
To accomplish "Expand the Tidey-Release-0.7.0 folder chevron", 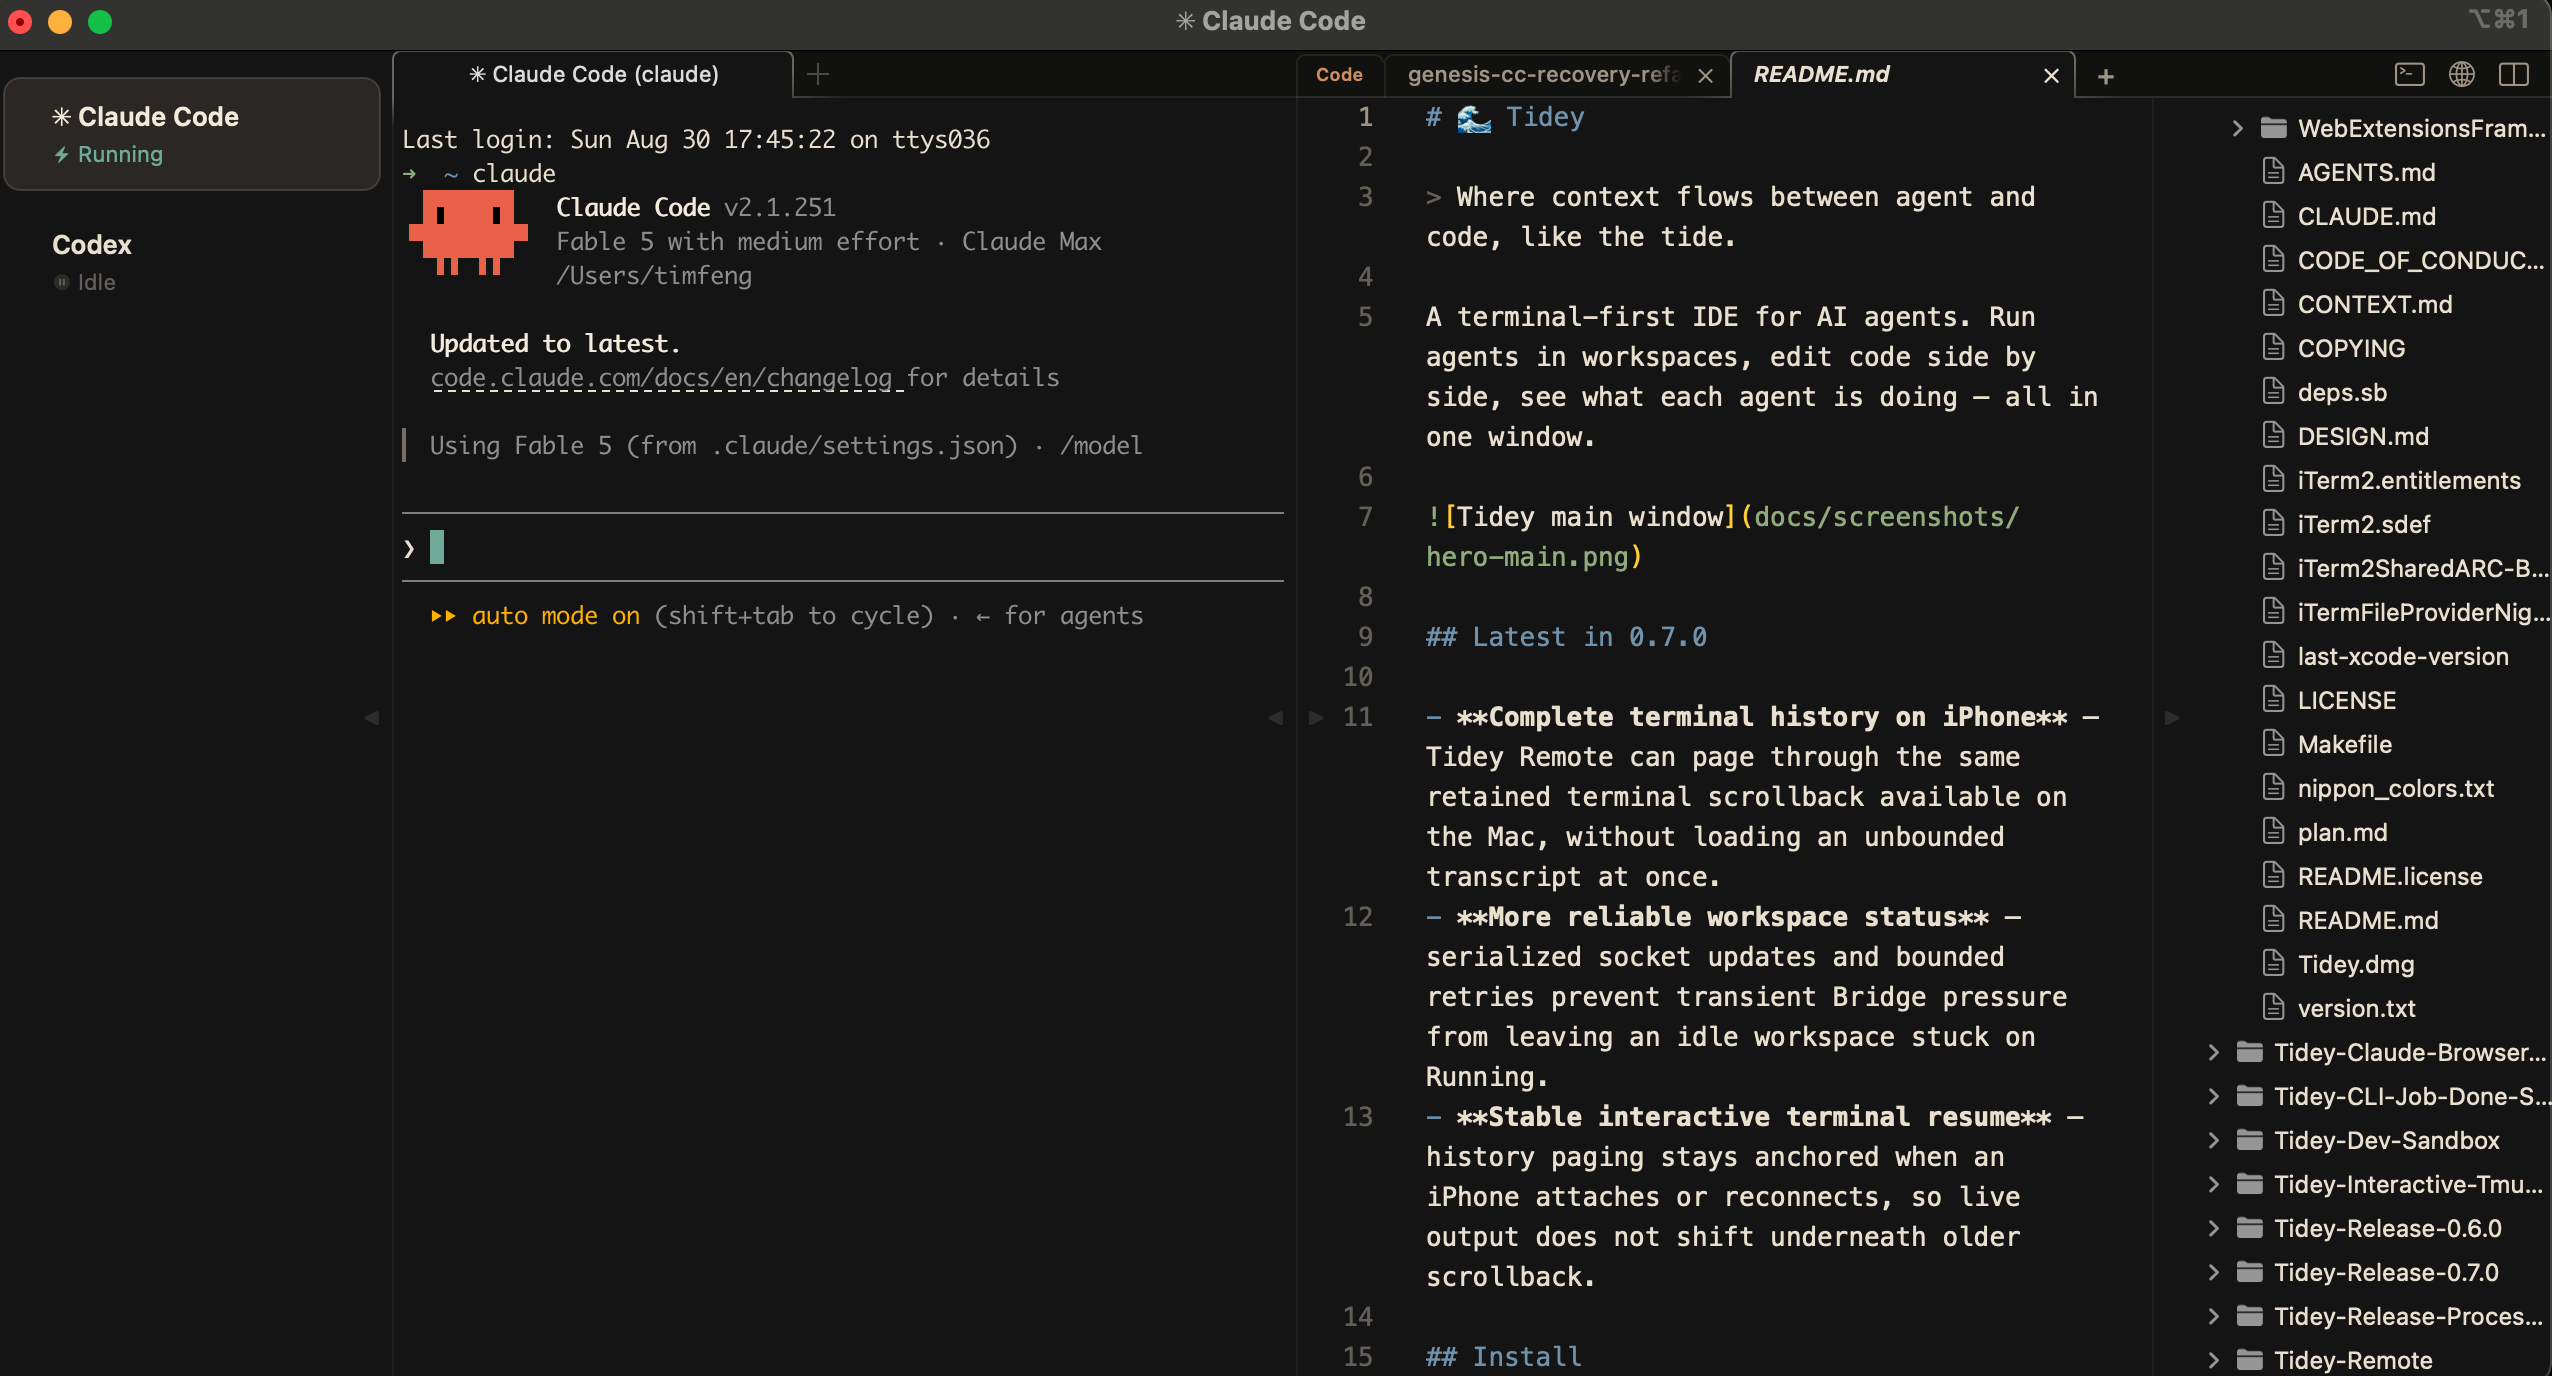I will (x=2214, y=1272).
